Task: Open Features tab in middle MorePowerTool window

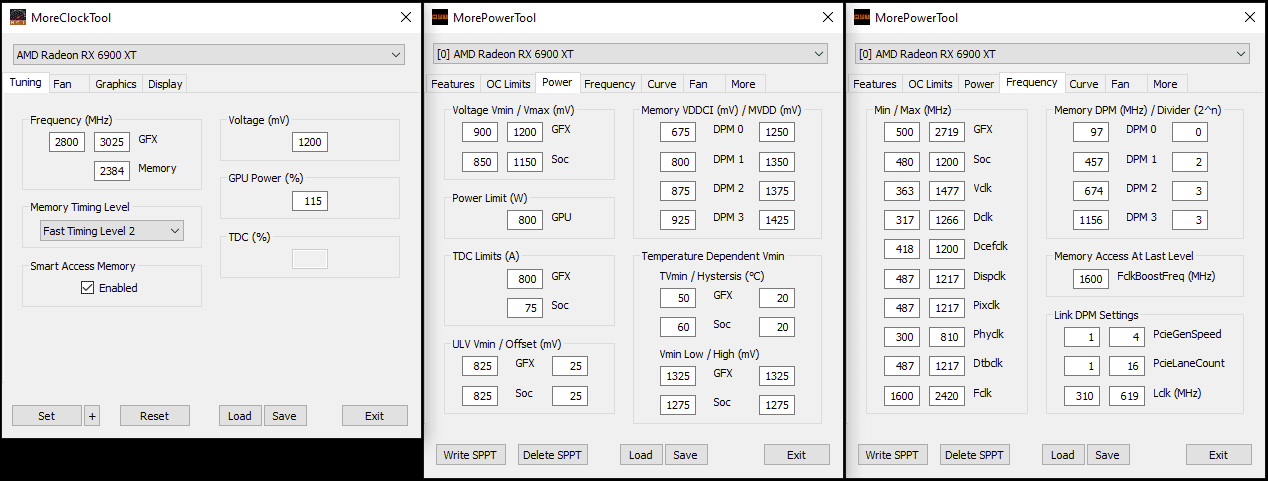Action: click(x=452, y=84)
